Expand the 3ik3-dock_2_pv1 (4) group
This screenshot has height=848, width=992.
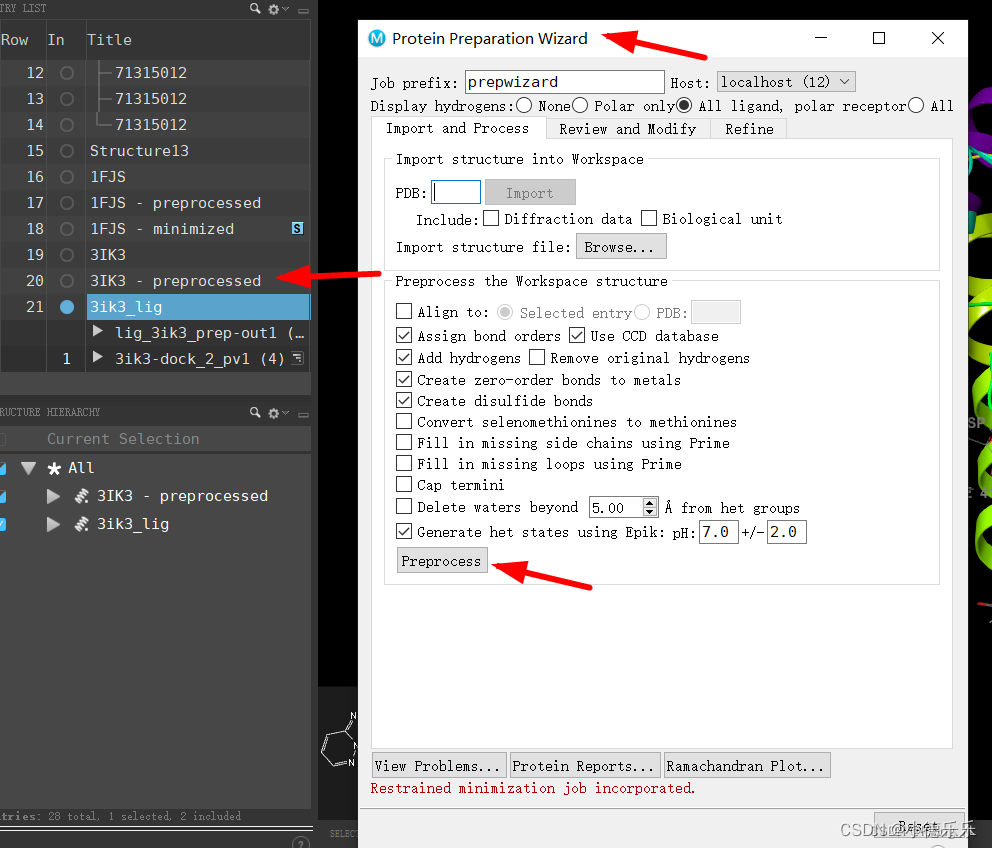coord(97,358)
